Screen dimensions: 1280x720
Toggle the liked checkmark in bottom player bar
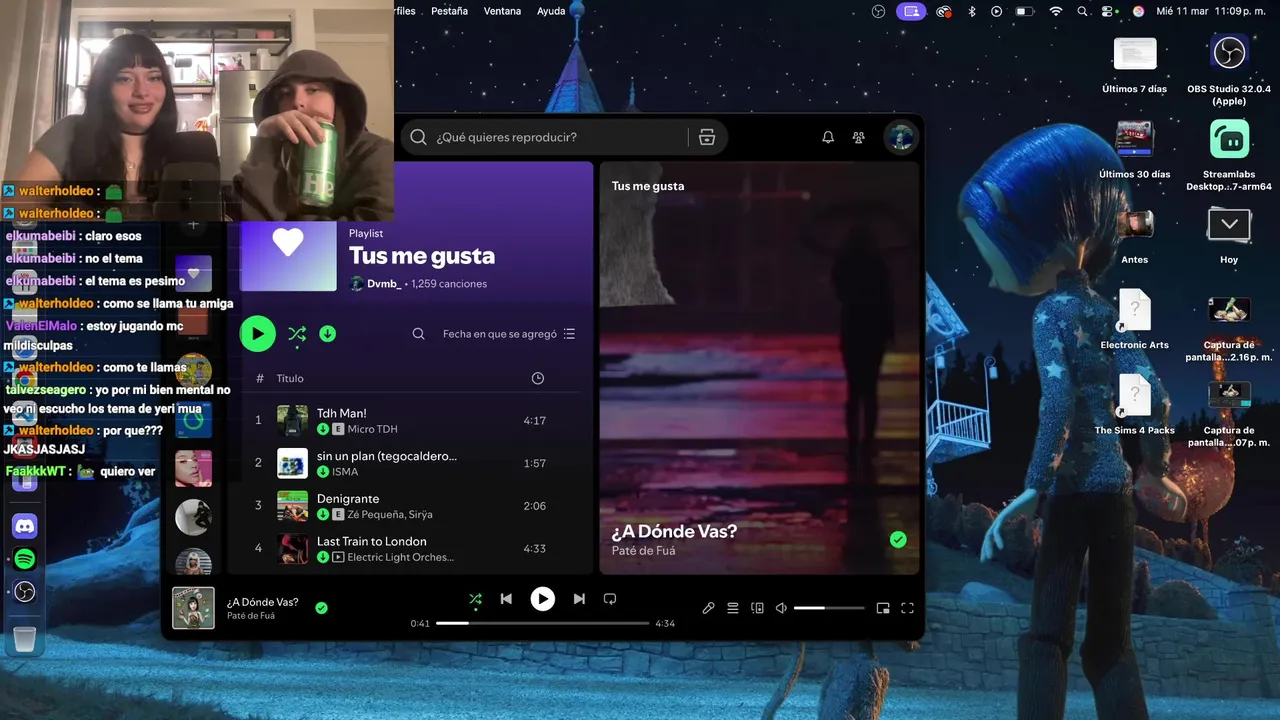point(321,607)
